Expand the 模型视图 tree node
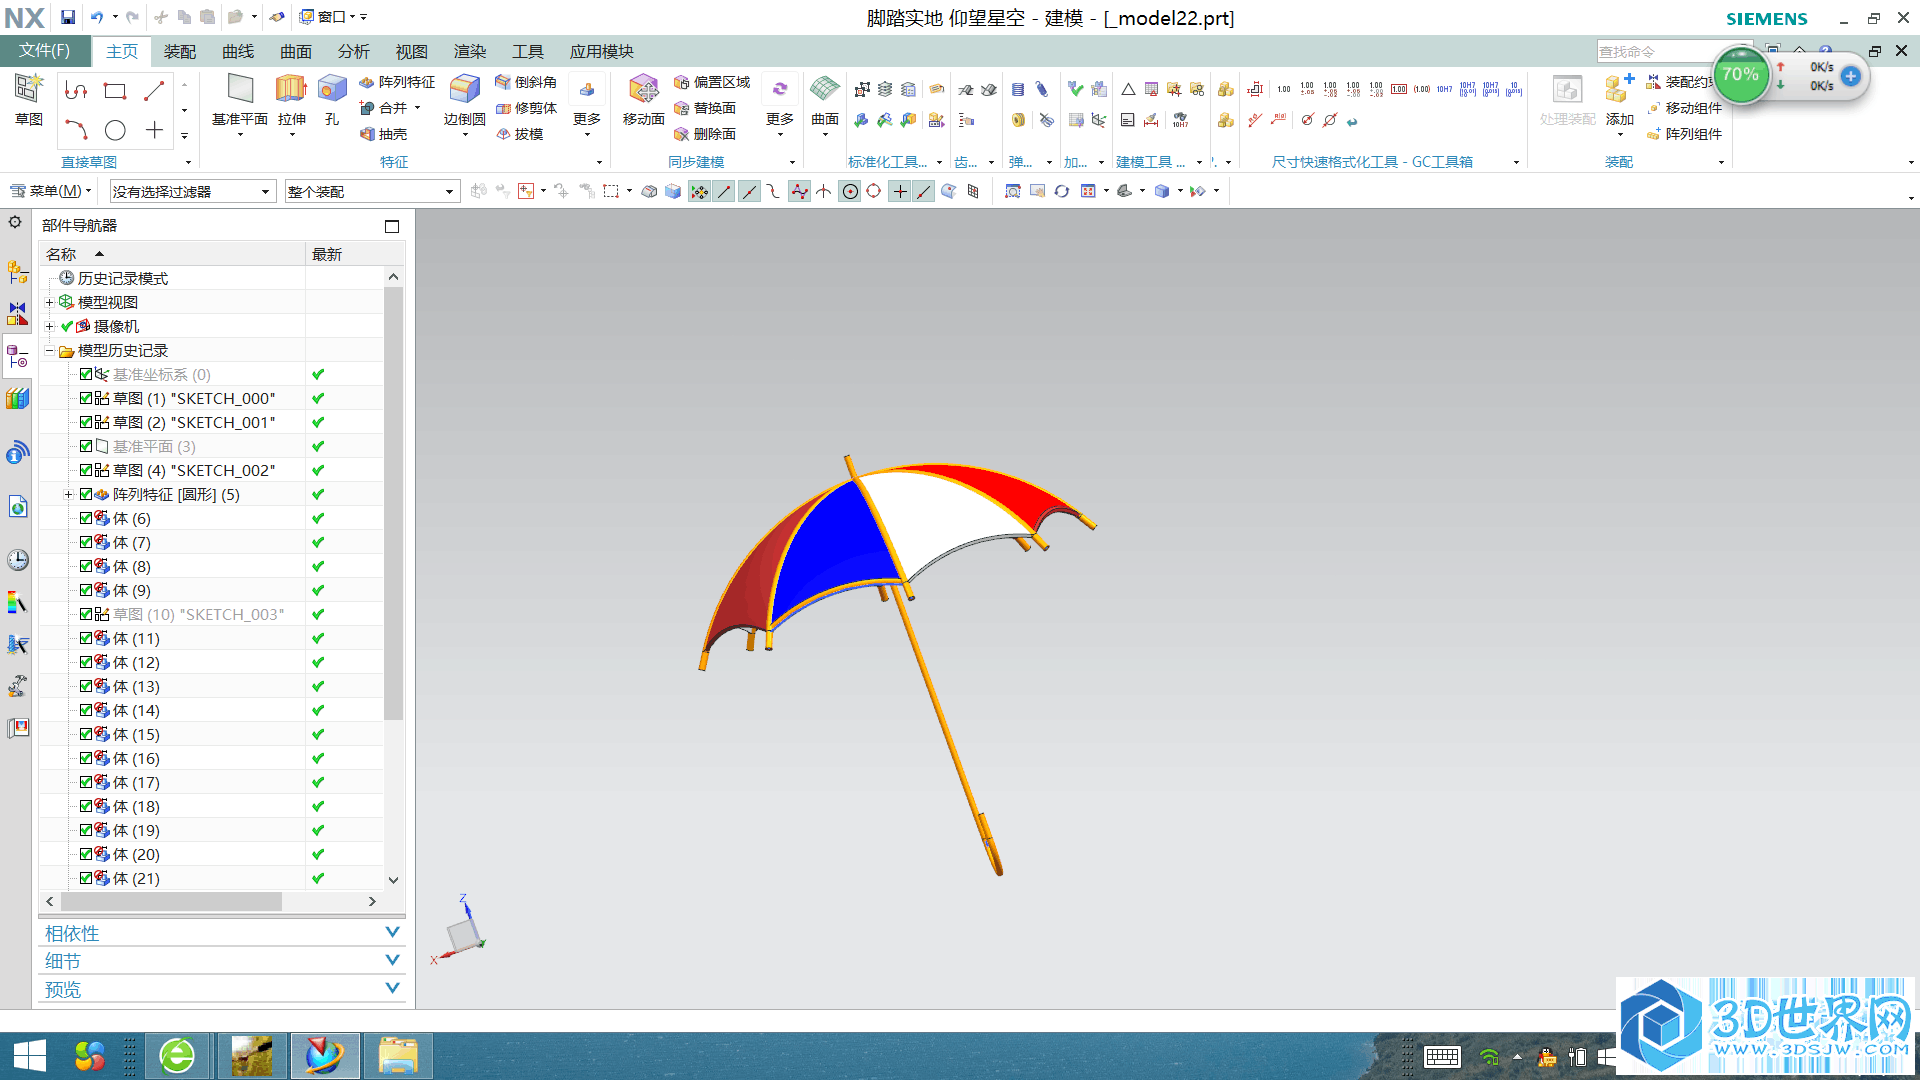The image size is (1920, 1080). point(49,302)
